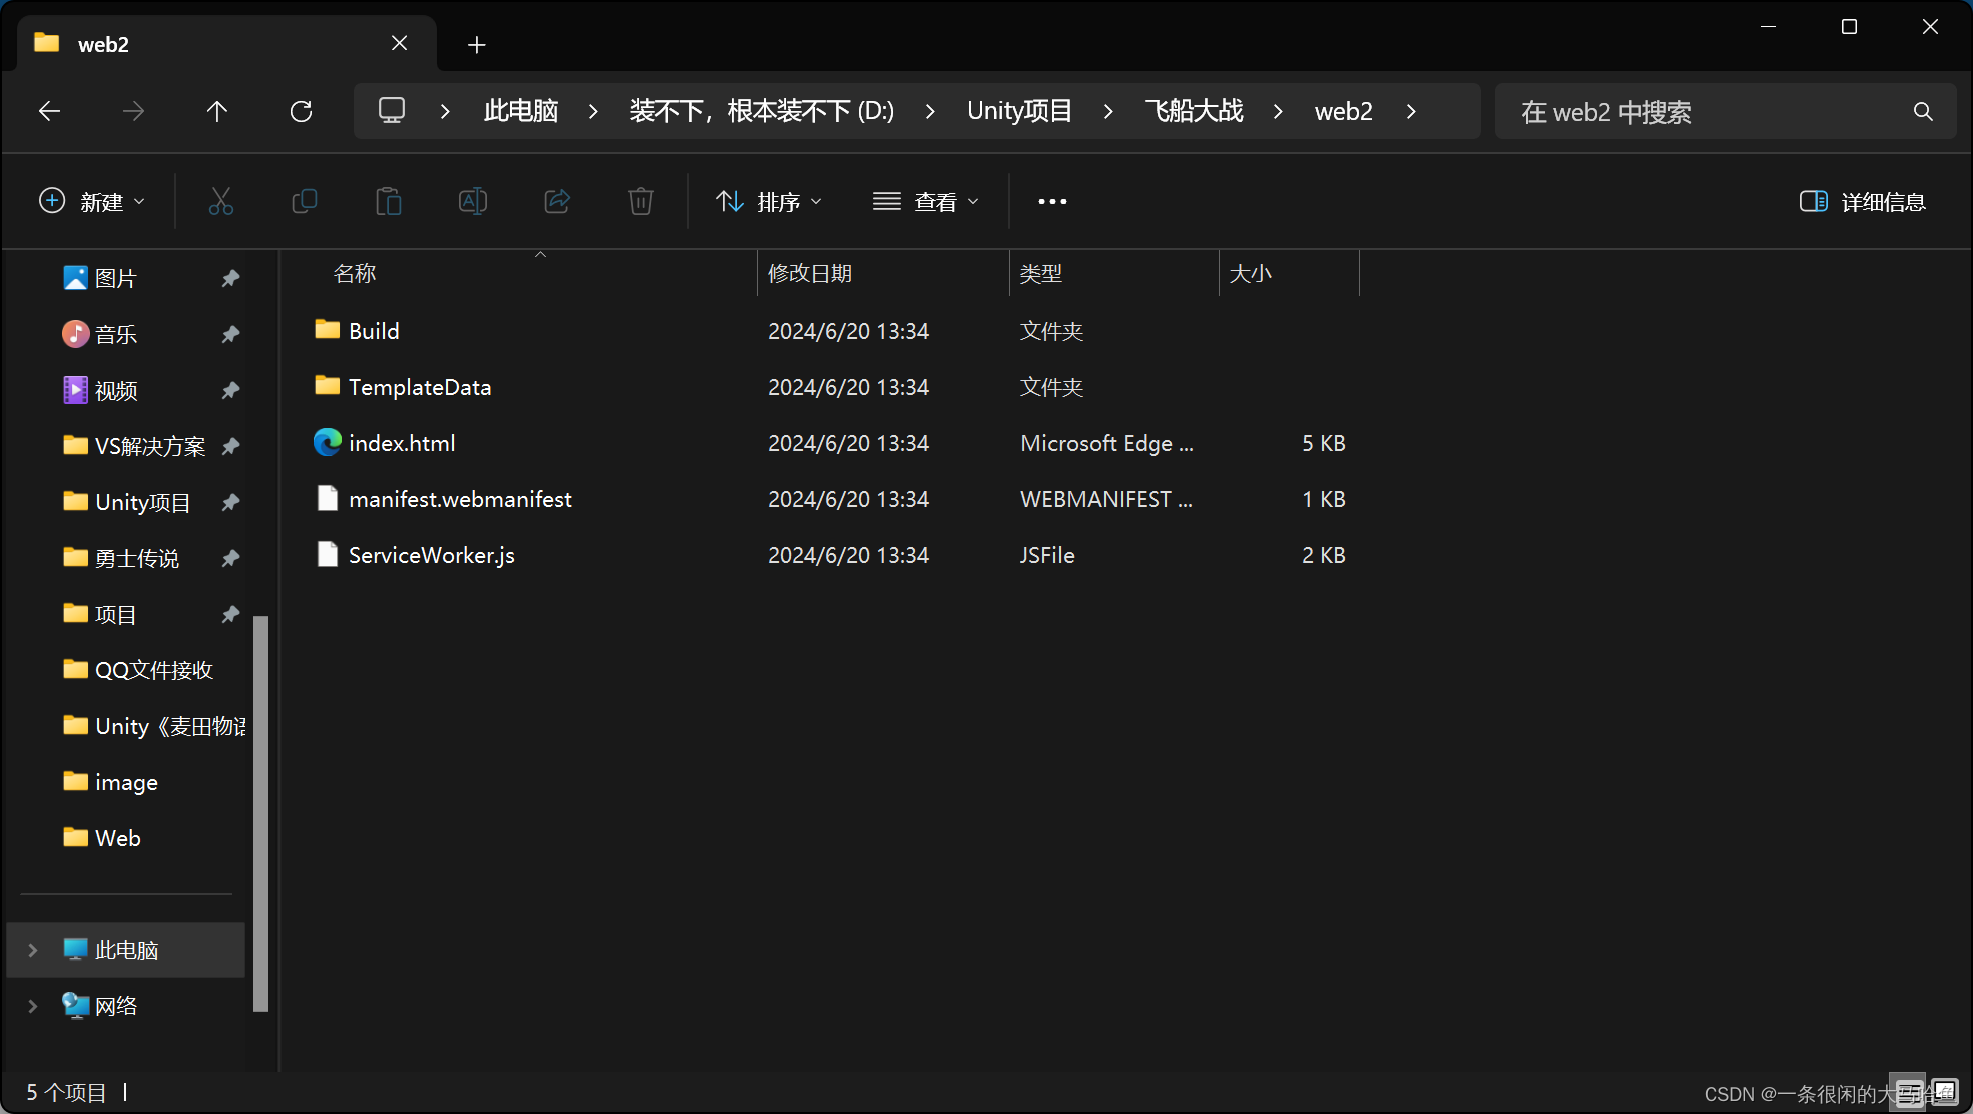
Task: Click the Cut scissors icon
Action: [221, 202]
